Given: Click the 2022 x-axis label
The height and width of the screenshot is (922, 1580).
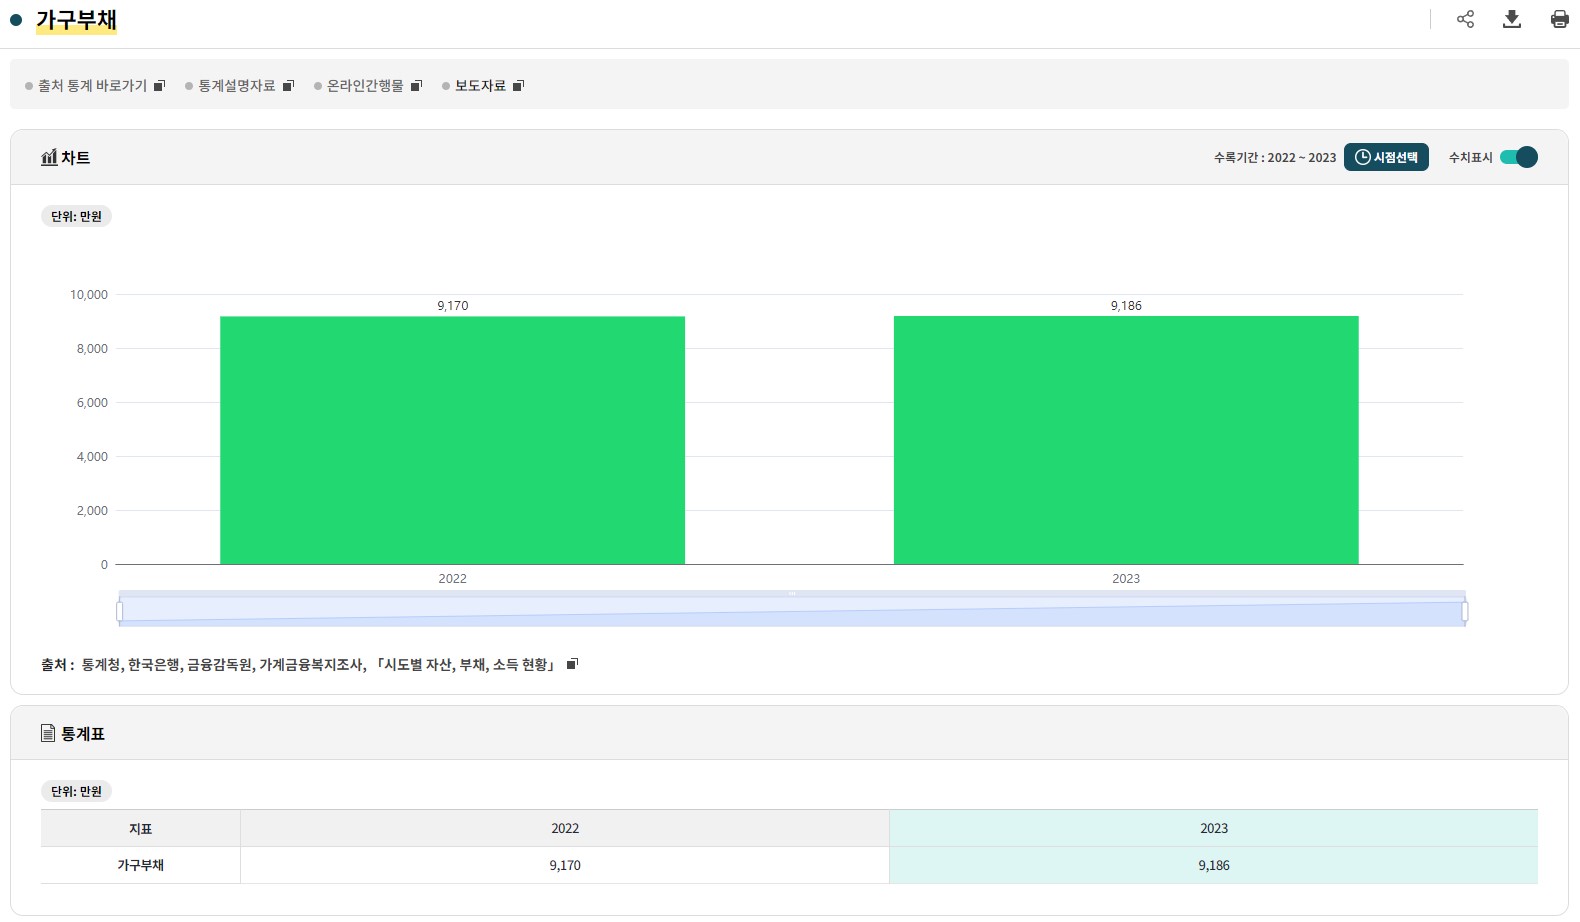Looking at the screenshot, I should pyautogui.click(x=452, y=579).
